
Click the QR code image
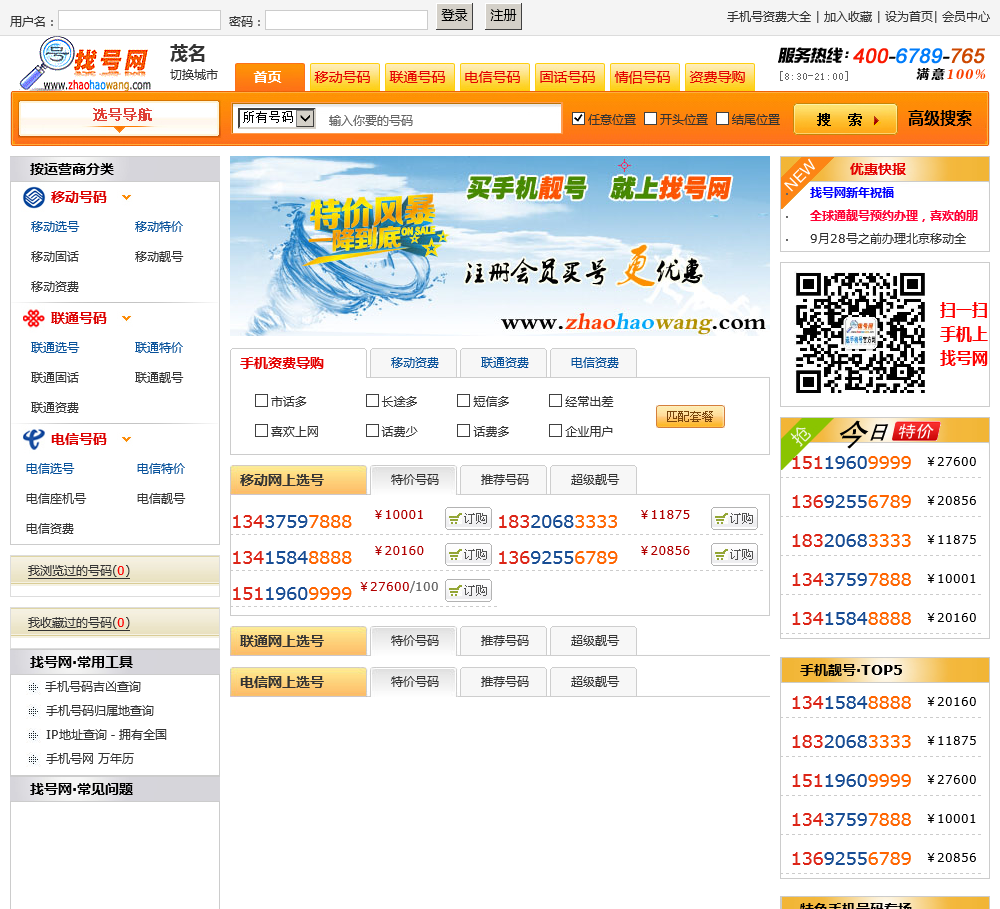click(x=860, y=332)
